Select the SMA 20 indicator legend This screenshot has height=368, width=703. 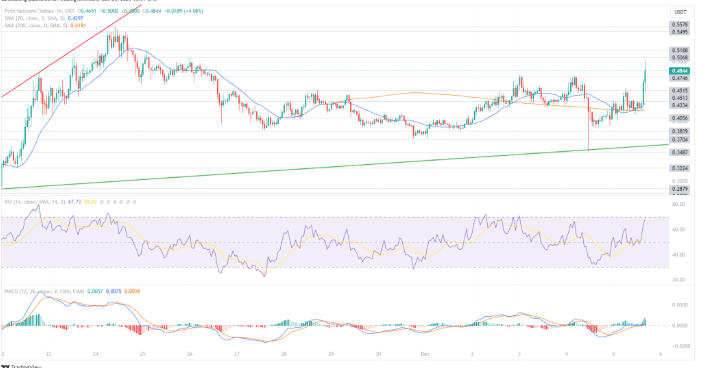pyautogui.click(x=35, y=18)
